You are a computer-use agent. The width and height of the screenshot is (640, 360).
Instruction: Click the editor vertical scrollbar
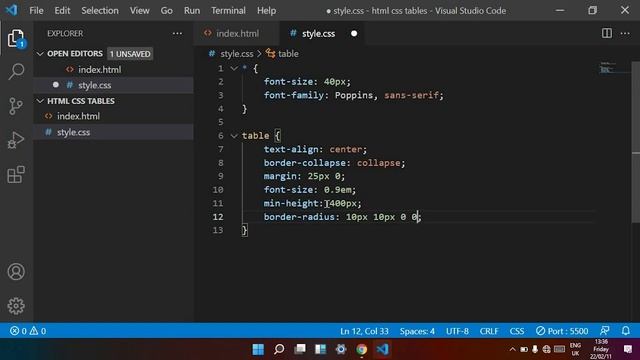point(636,142)
